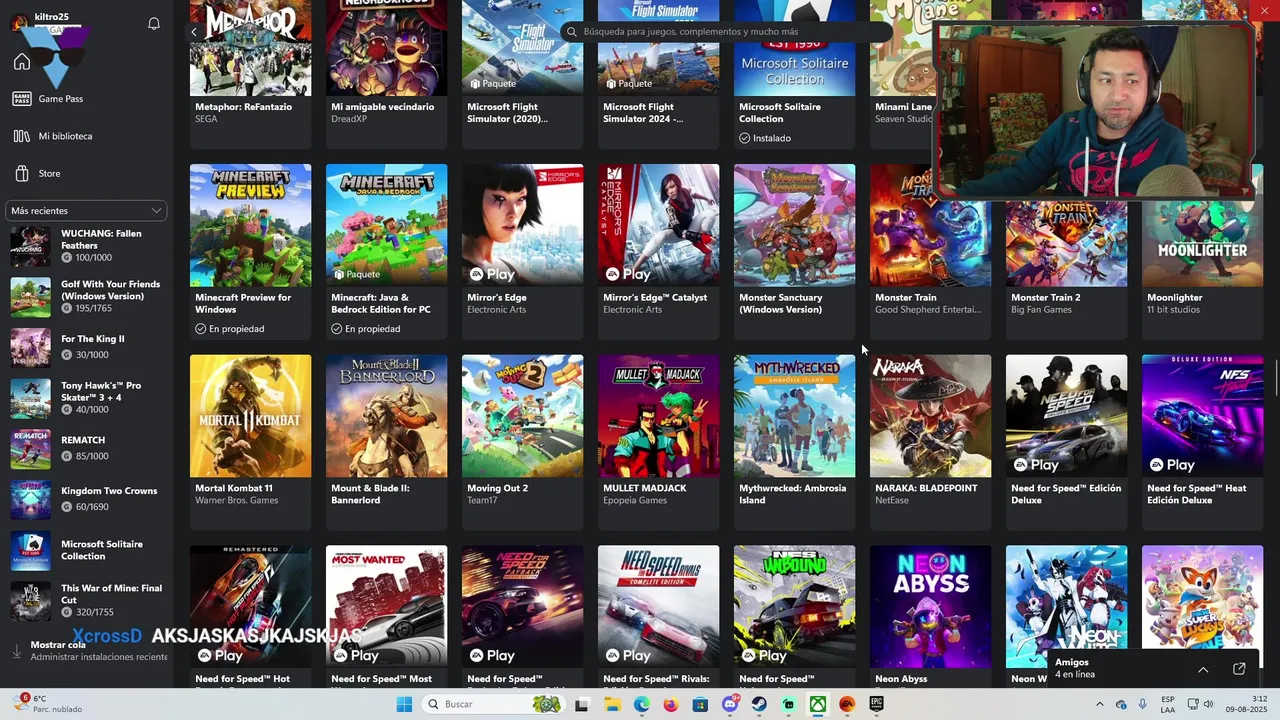Open Epic Games Launcher in taskbar
Image resolution: width=1280 pixels, height=720 pixels.
pyautogui.click(x=876, y=705)
